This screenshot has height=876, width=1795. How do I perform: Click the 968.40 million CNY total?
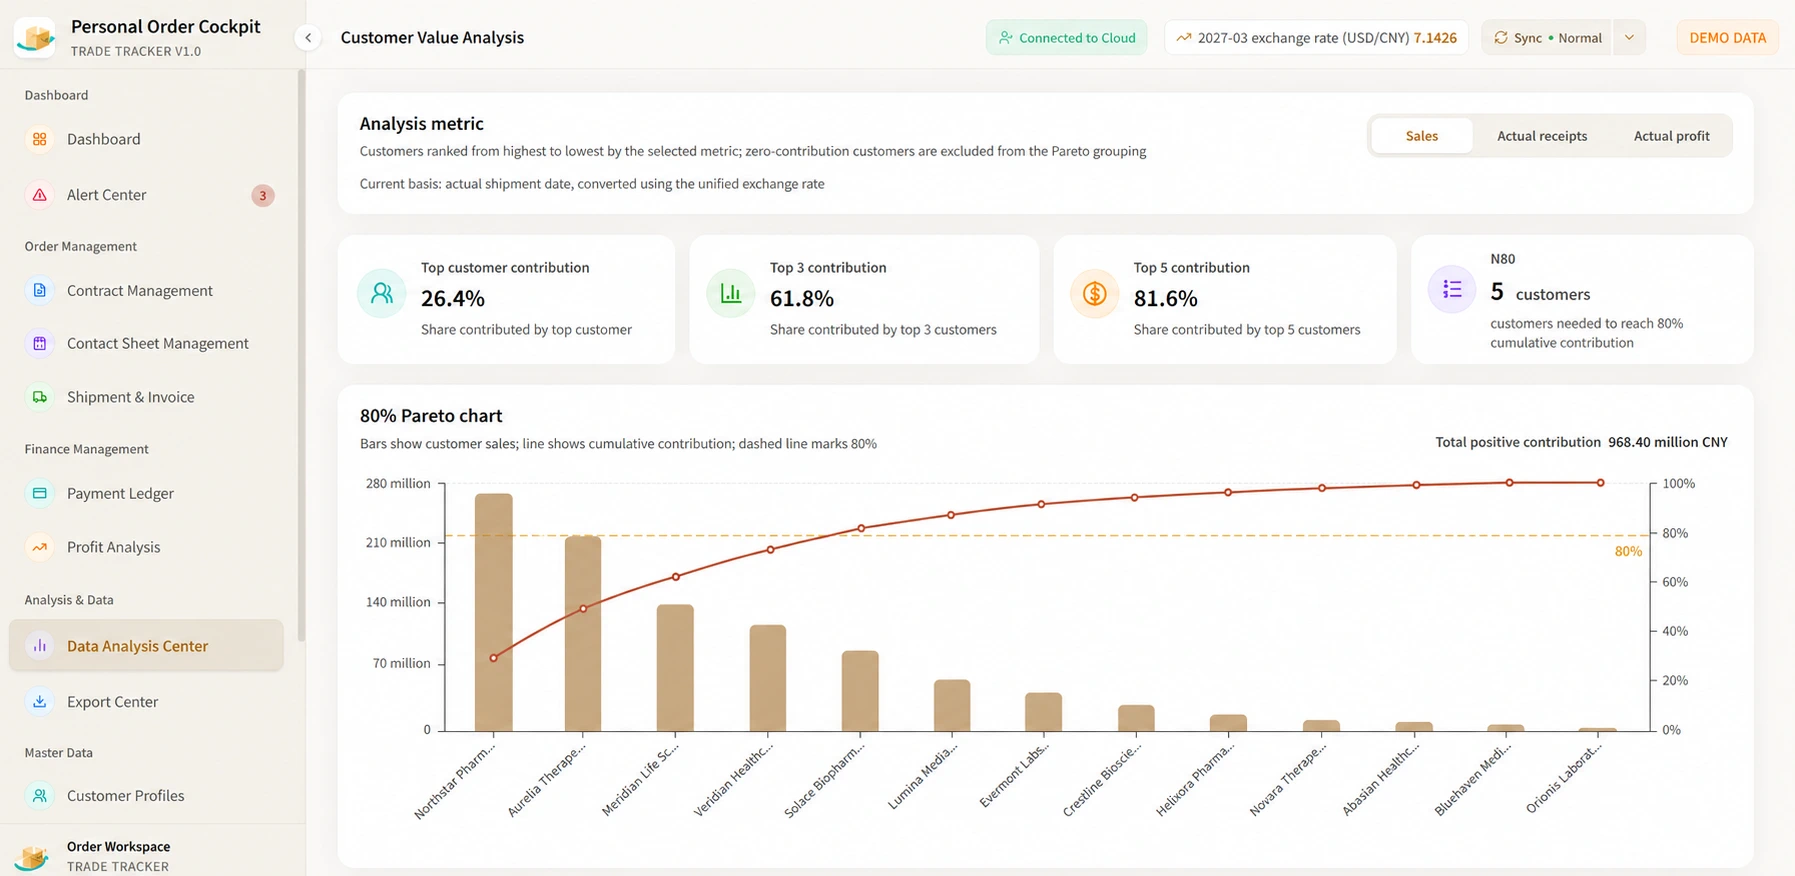[1668, 442]
